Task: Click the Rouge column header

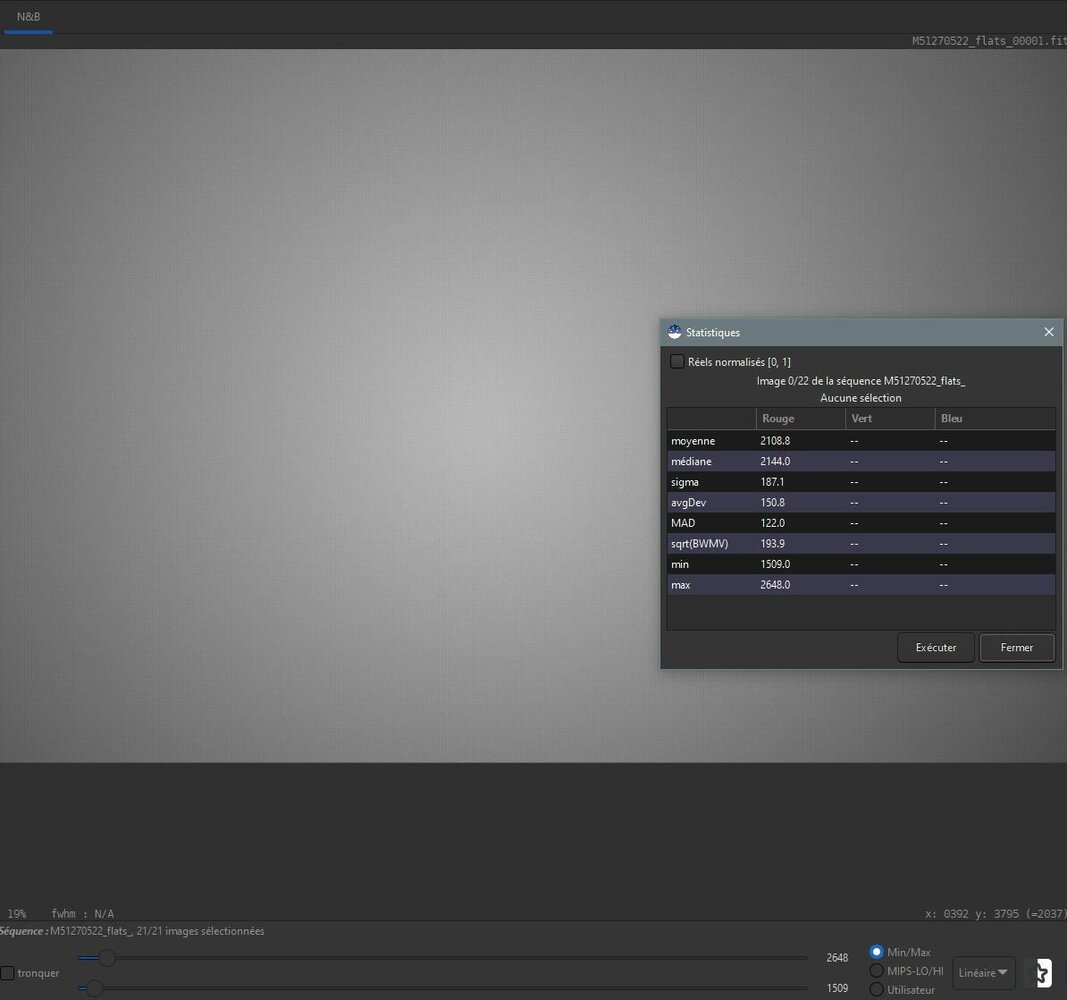Action: click(800, 418)
